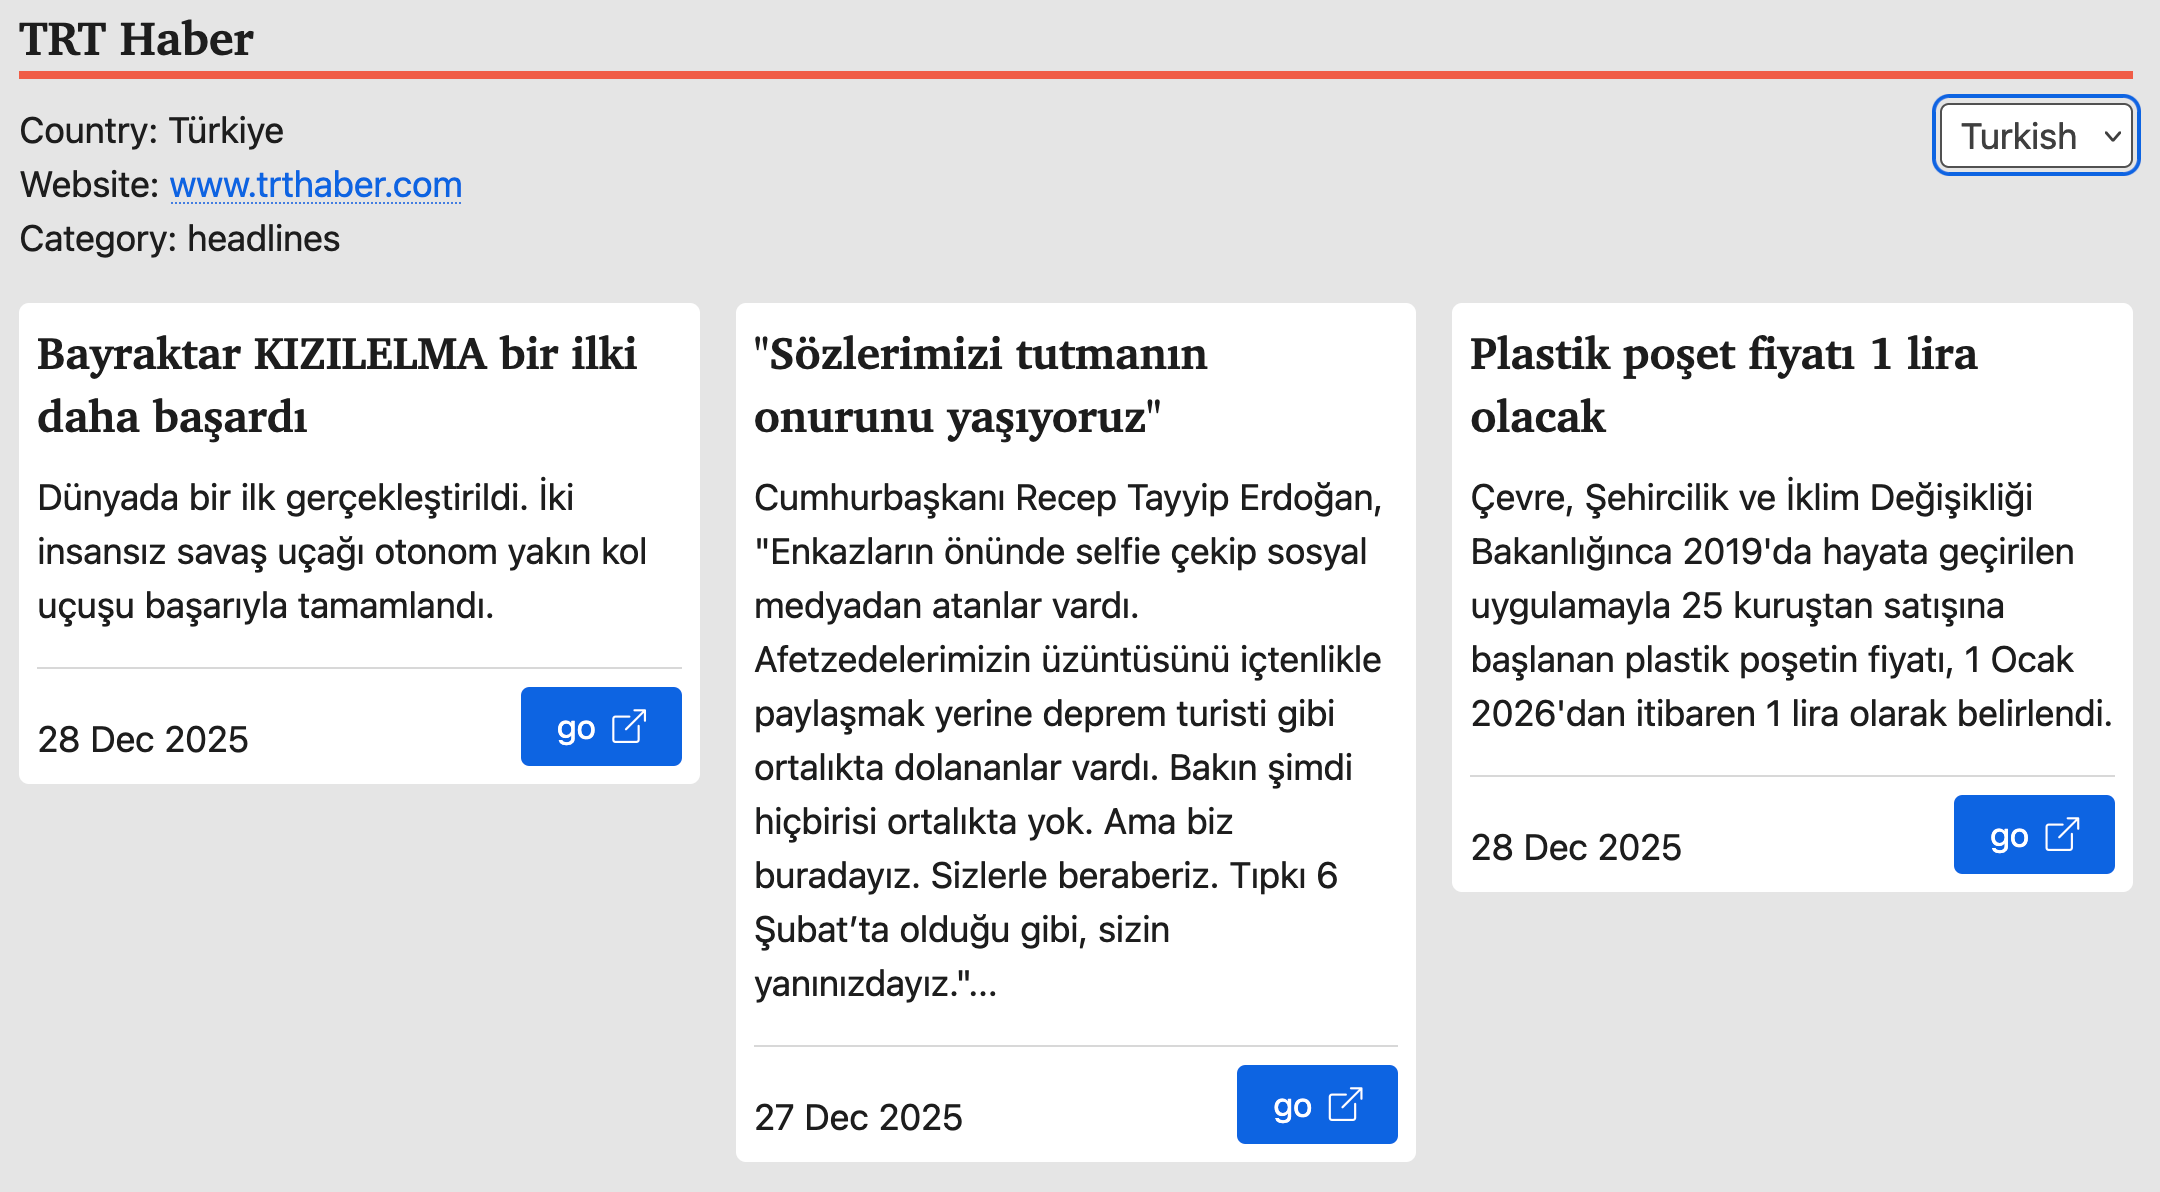Click the TRT Haber page title
2160x1192 pixels.
(x=136, y=40)
